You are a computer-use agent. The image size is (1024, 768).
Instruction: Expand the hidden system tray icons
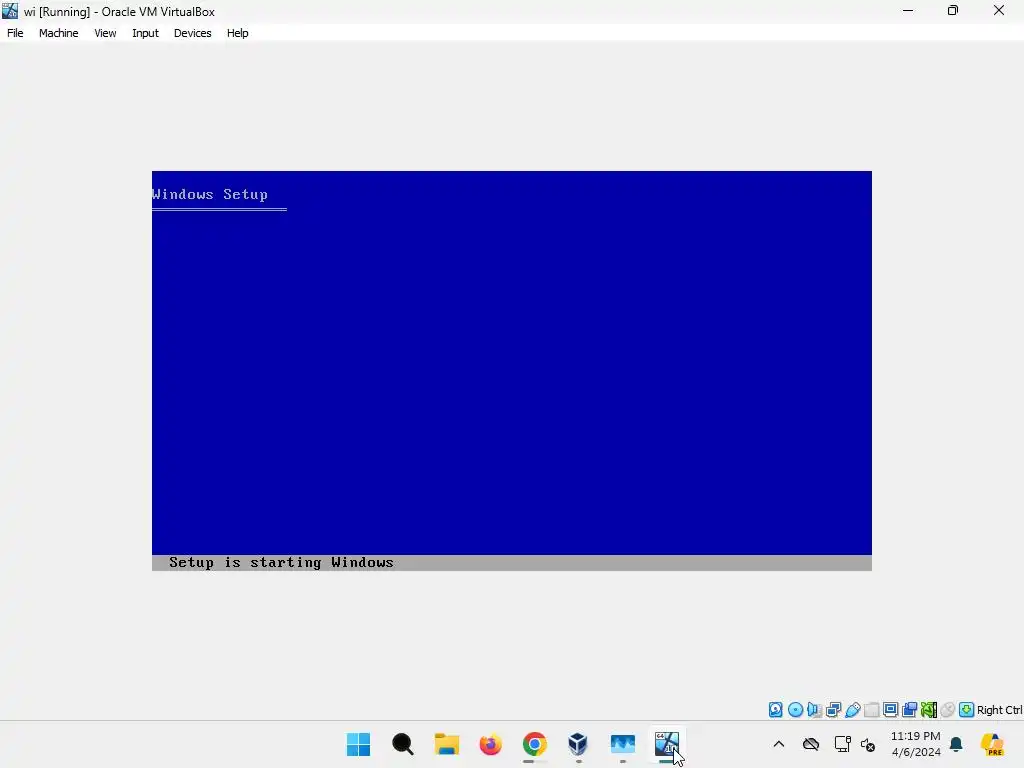(x=778, y=744)
